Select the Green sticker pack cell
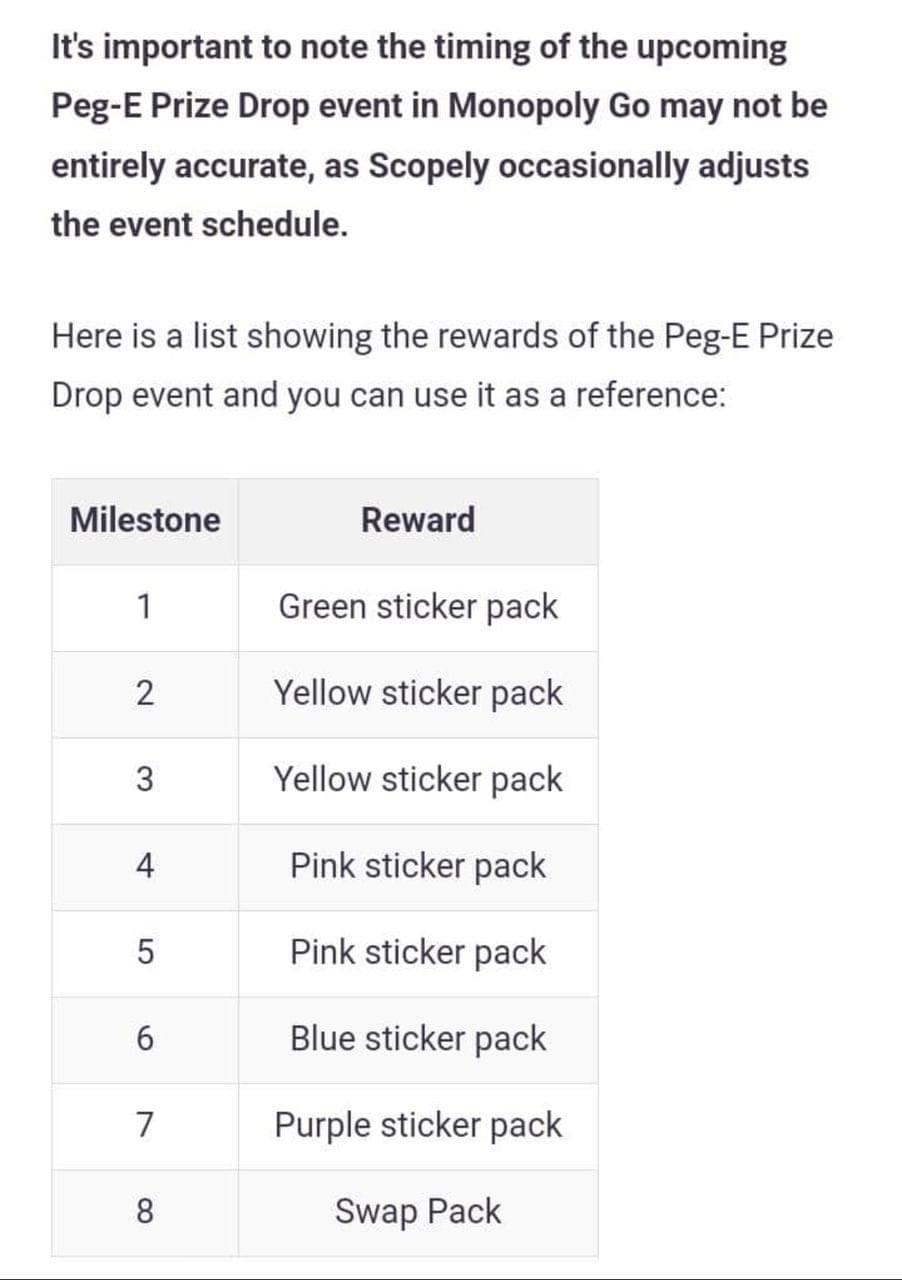This screenshot has height=1280, width=902. (x=418, y=607)
